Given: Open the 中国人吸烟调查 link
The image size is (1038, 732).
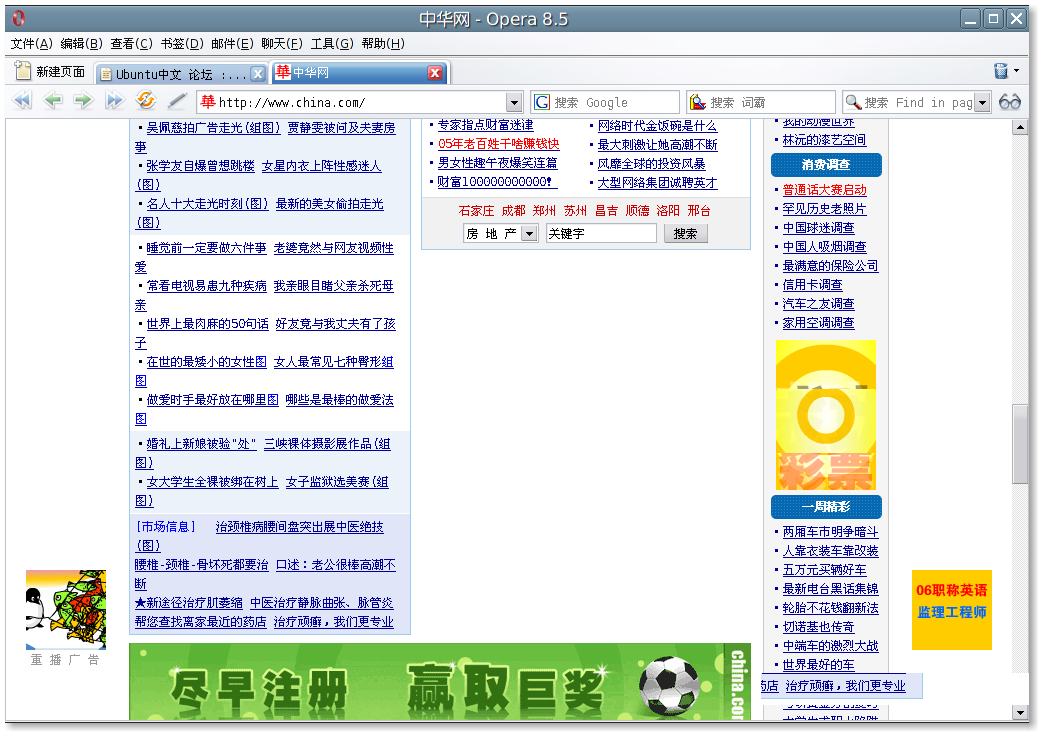Looking at the screenshot, I should (825, 247).
